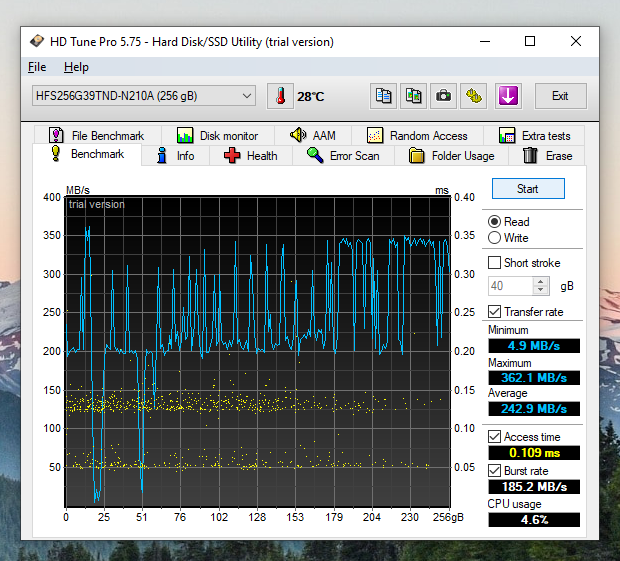
Task: Switch to the Erase tab
Action: click(547, 156)
